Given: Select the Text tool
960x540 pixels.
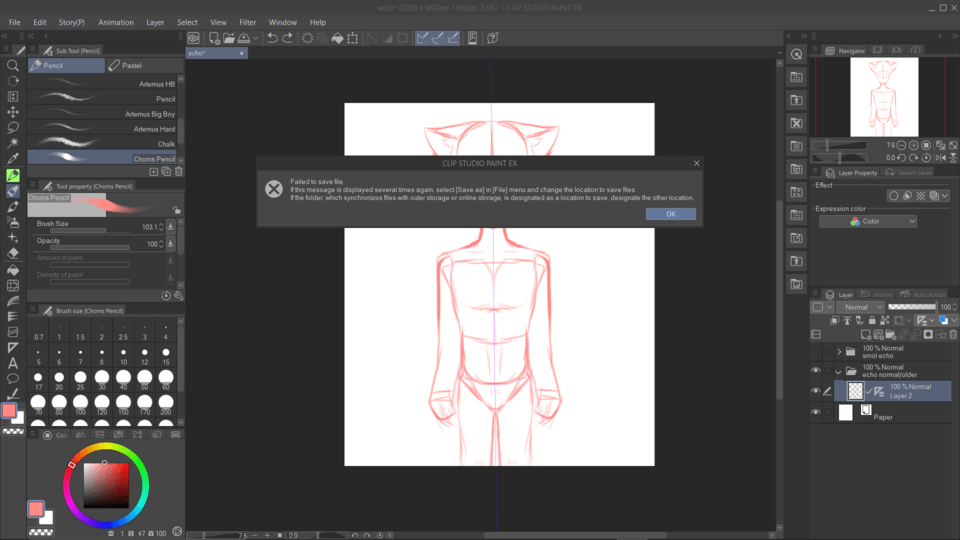Looking at the screenshot, I should [12, 363].
